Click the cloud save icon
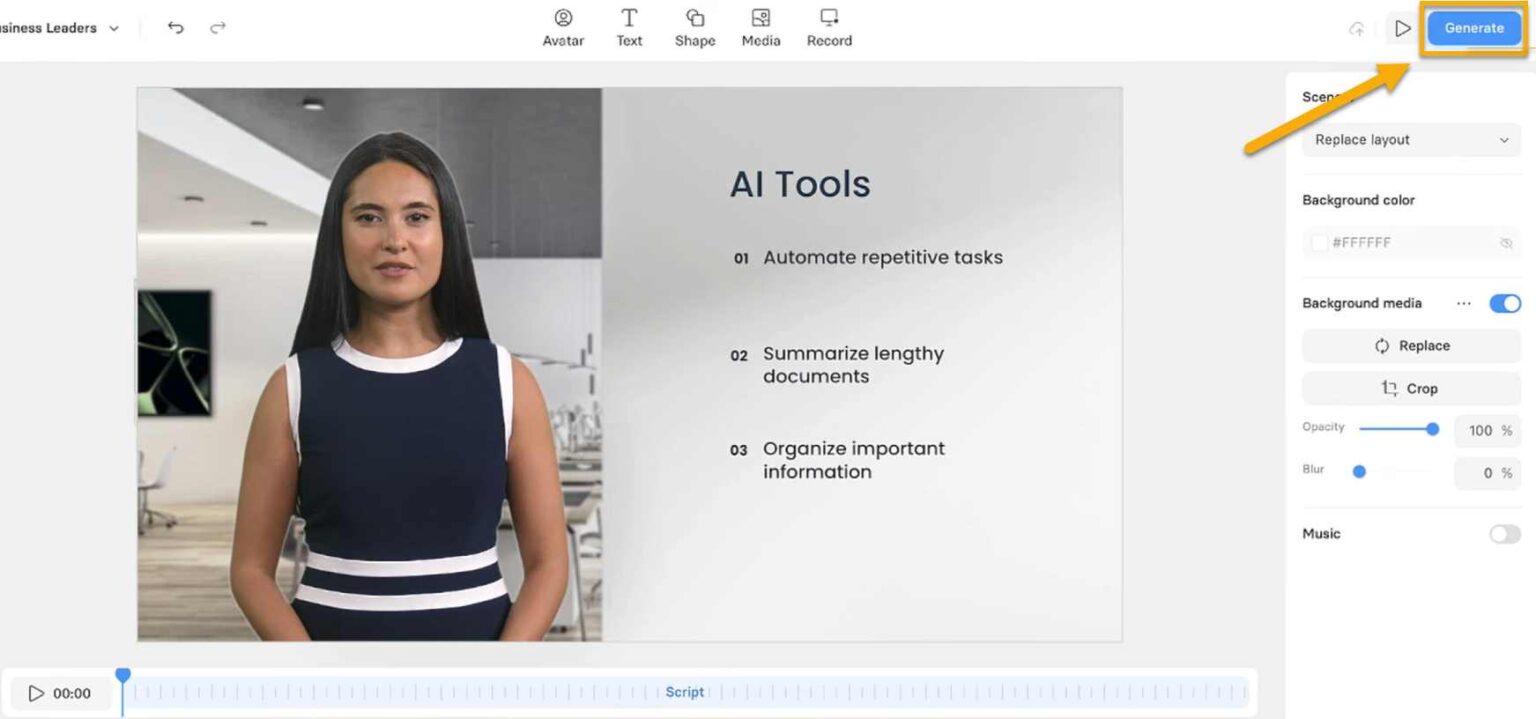Viewport: 1536px width, 719px height. tap(1357, 29)
